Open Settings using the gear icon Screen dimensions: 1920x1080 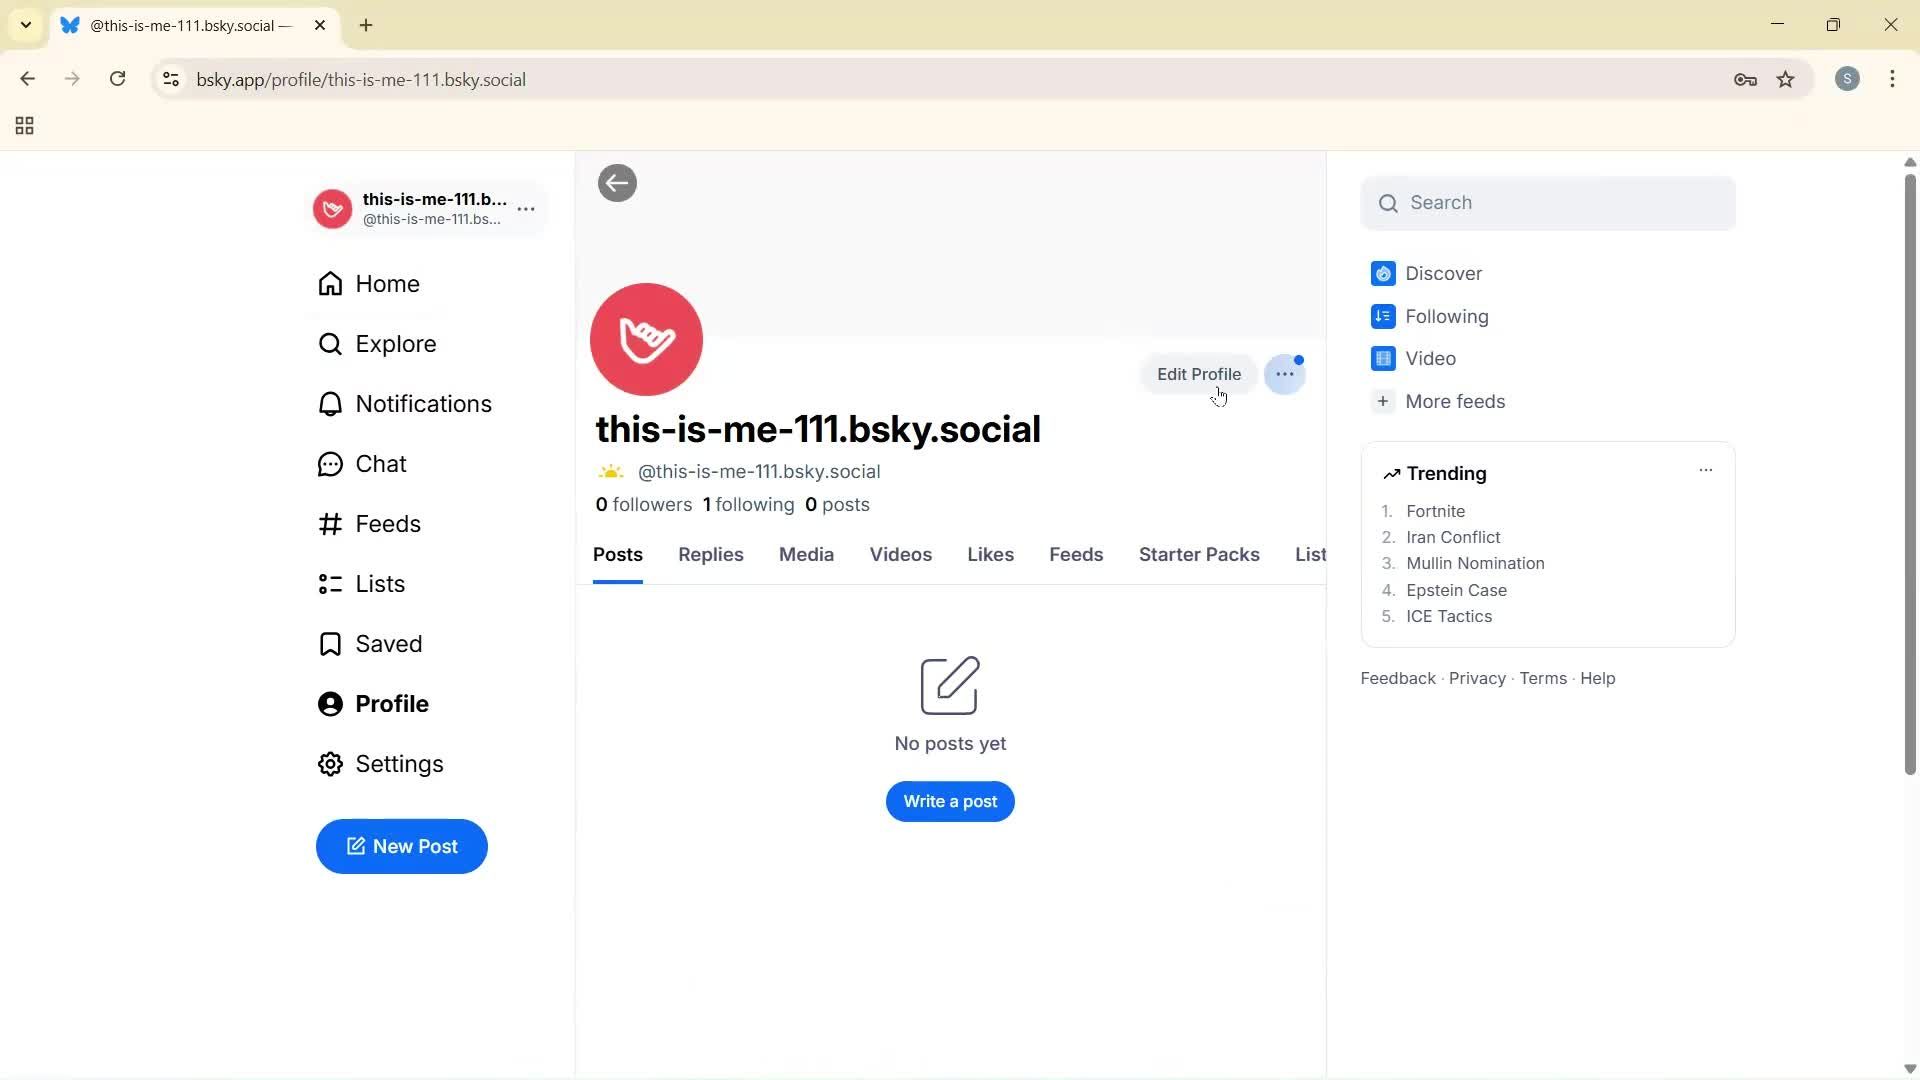tap(330, 763)
